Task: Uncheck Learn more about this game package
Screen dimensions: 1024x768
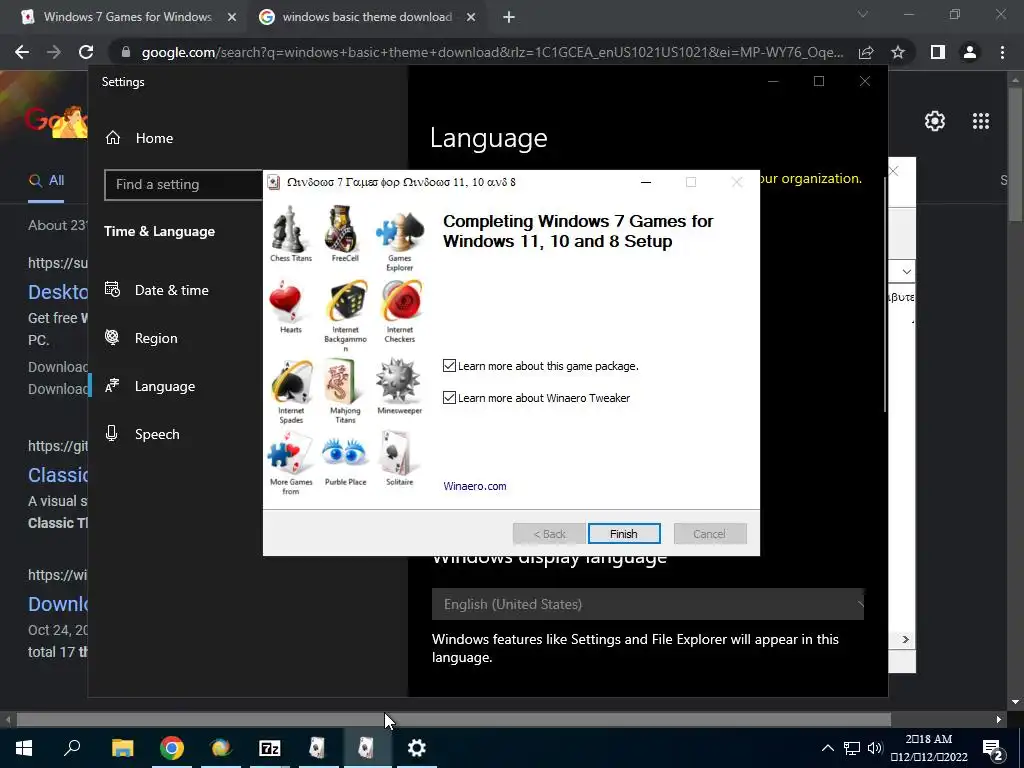Action: coord(449,366)
